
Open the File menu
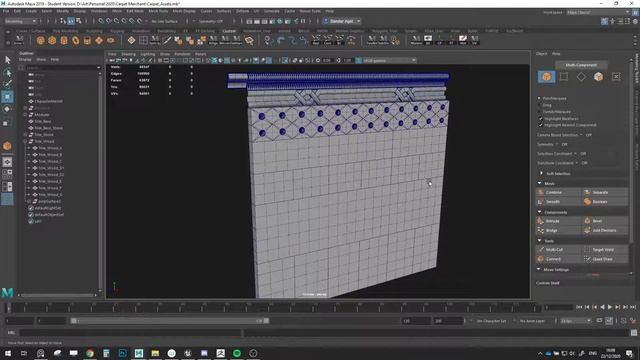coord(6,11)
